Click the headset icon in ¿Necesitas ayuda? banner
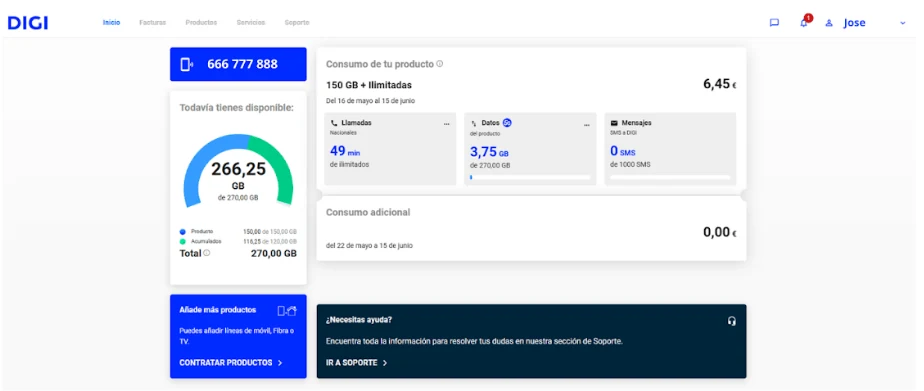The image size is (924, 391). click(732, 321)
